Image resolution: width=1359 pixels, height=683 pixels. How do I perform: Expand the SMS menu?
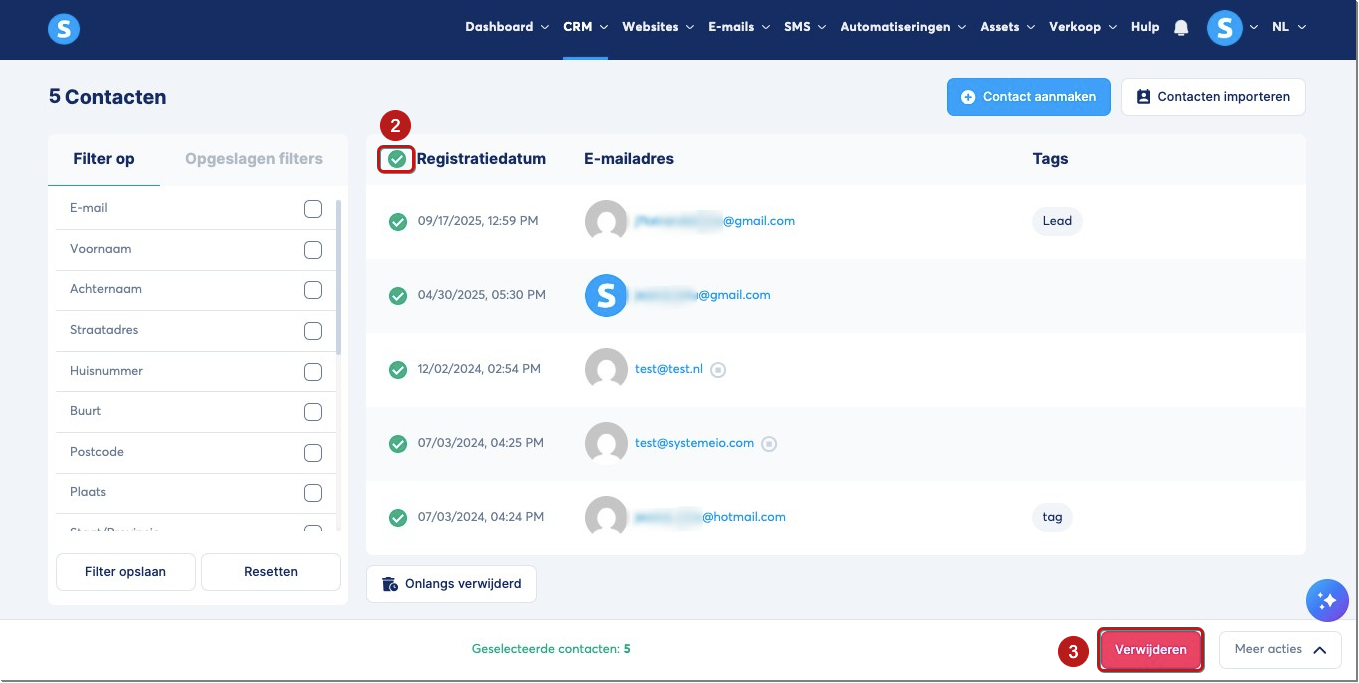click(x=805, y=28)
